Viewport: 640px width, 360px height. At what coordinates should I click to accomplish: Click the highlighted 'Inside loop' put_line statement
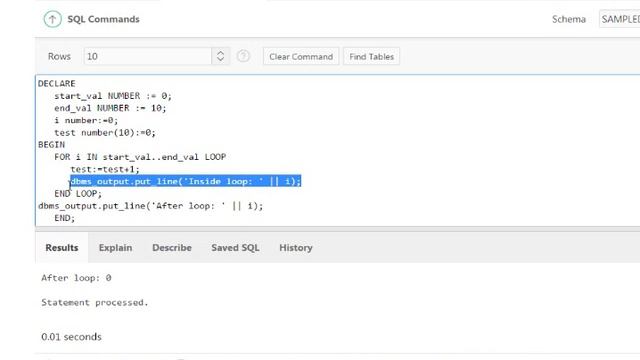(x=186, y=181)
